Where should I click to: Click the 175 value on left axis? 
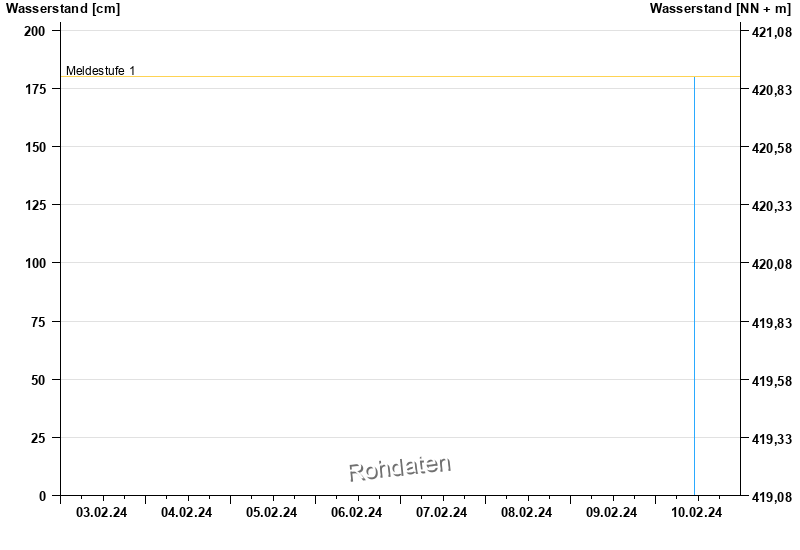pyautogui.click(x=36, y=89)
